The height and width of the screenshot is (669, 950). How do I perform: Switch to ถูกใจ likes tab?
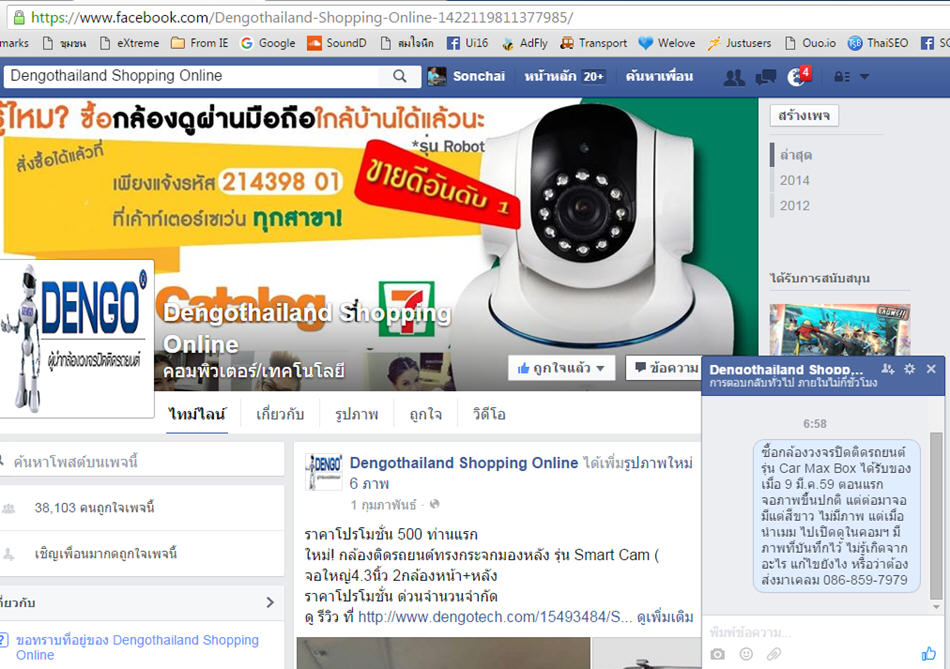pyautogui.click(x=425, y=414)
